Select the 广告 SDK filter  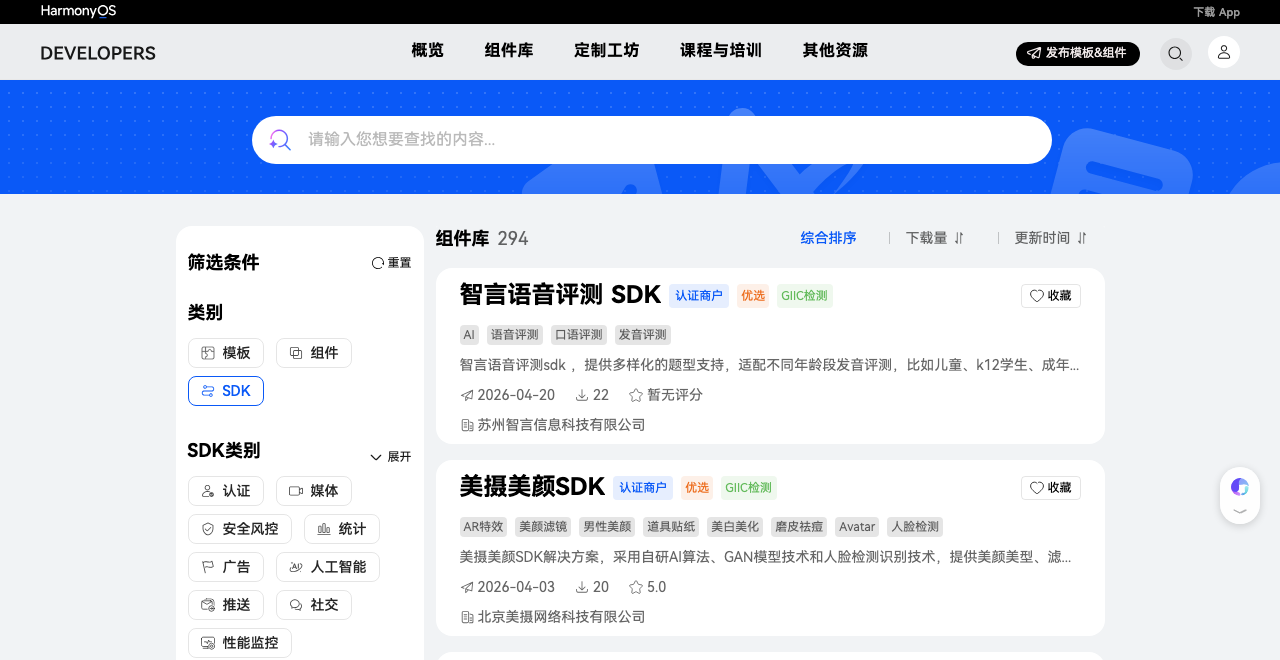tap(226, 567)
